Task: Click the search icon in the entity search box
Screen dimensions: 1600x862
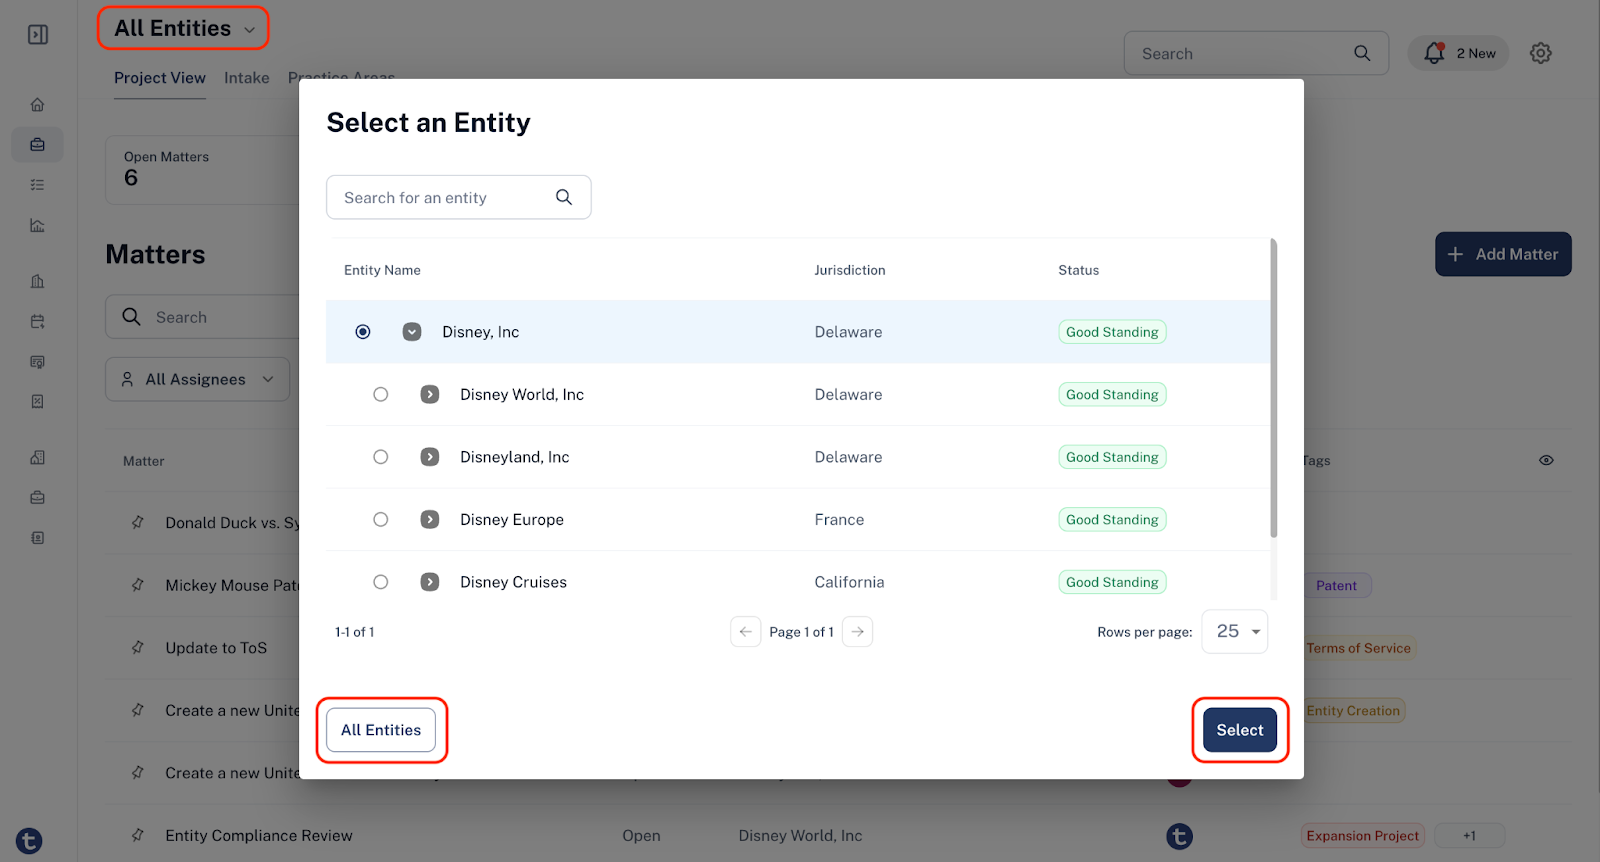Action: pos(564,197)
